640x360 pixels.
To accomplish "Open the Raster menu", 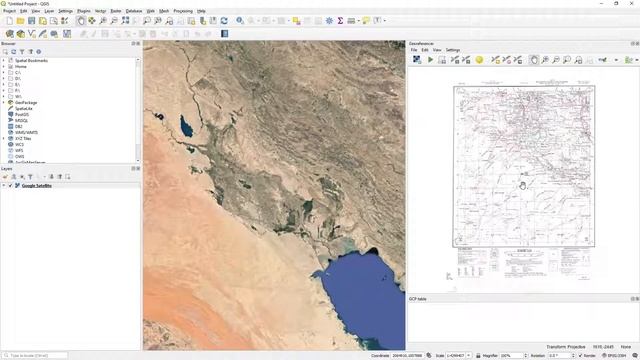I will [116, 11].
